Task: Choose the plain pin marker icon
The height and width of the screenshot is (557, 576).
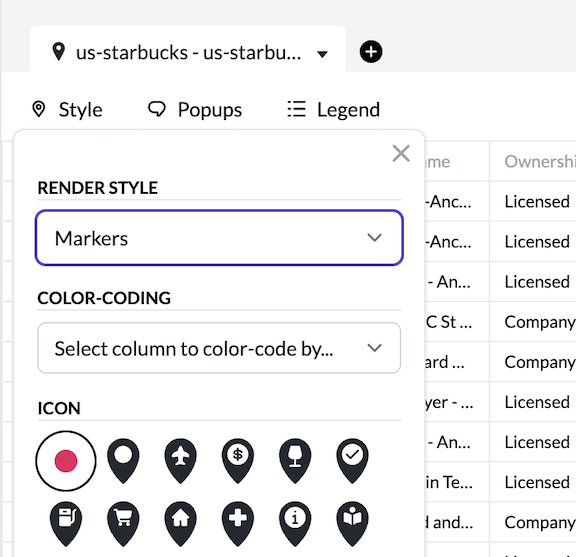Action: (x=123, y=461)
